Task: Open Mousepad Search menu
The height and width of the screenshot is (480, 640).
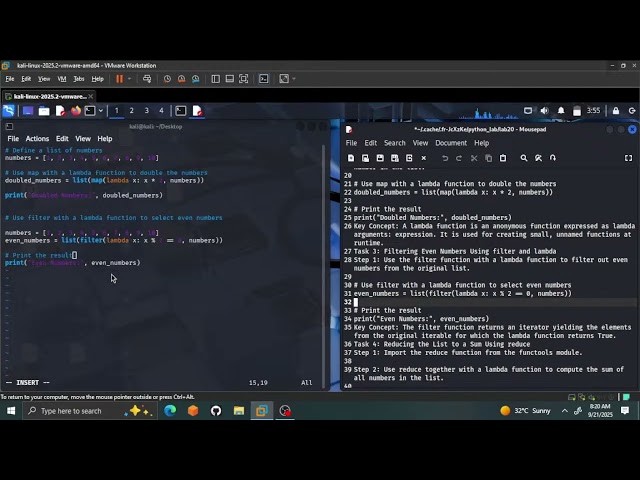Action: [395, 143]
